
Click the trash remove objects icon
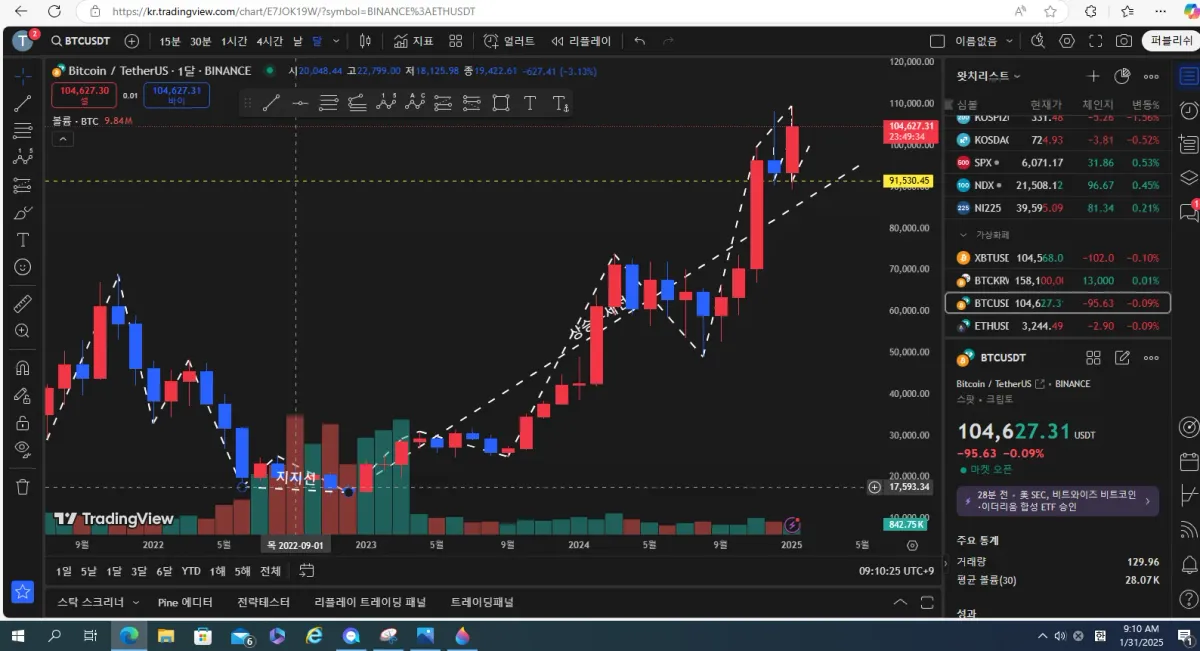tap(22, 487)
